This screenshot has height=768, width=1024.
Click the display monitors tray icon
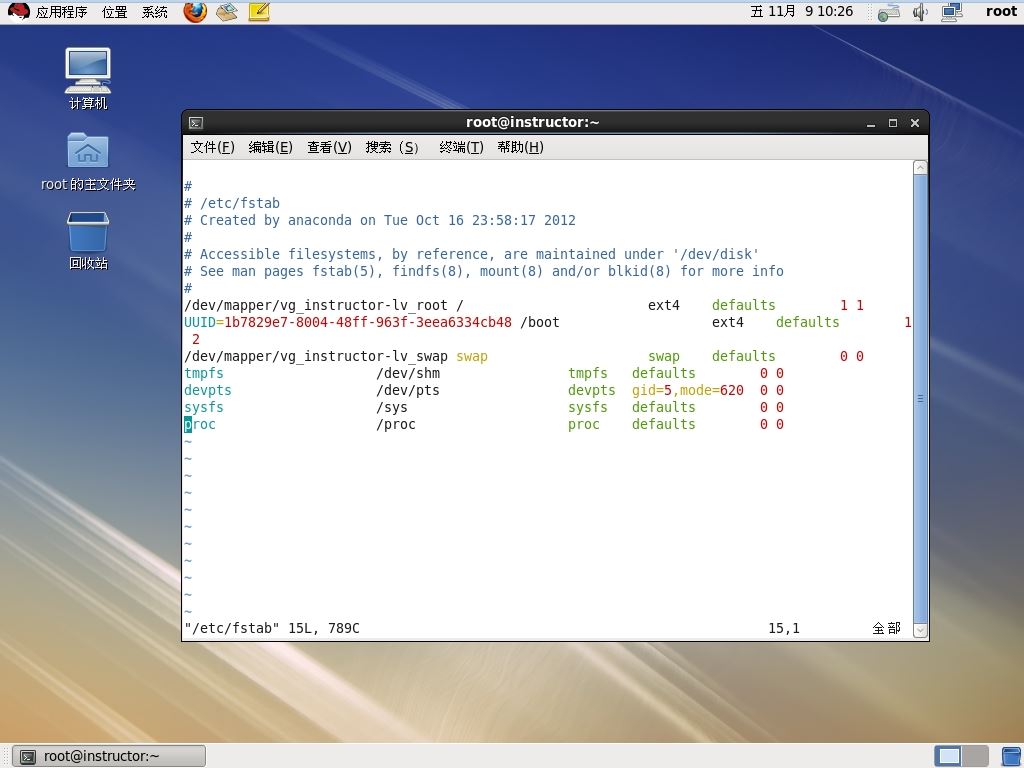pos(952,12)
